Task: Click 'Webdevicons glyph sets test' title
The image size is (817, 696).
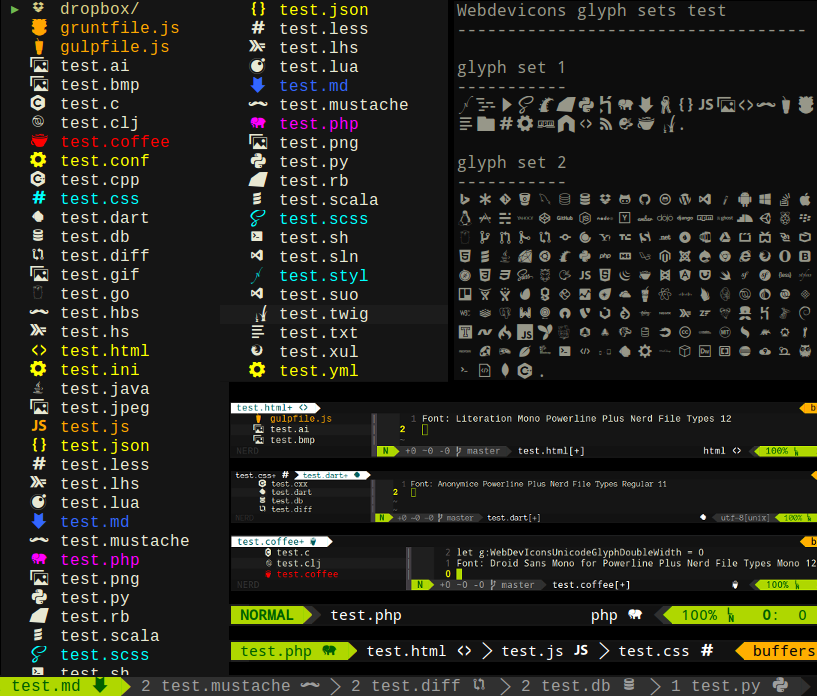Action: tap(591, 10)
